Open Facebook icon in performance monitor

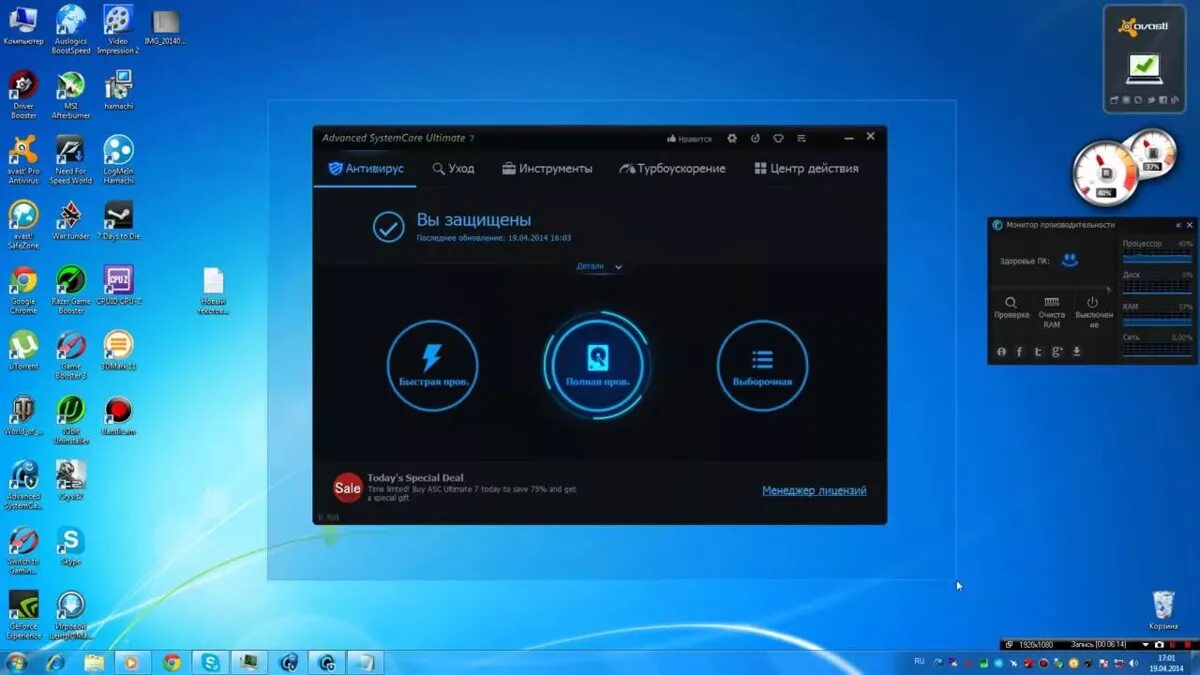point(1020,352)
